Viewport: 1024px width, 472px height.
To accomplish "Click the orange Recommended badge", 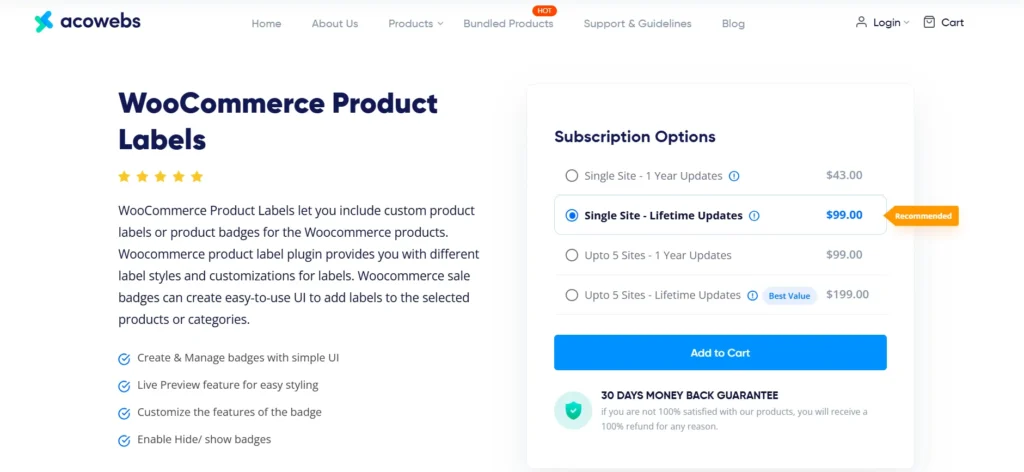I will pyautogui.click(x=923, y=215).
